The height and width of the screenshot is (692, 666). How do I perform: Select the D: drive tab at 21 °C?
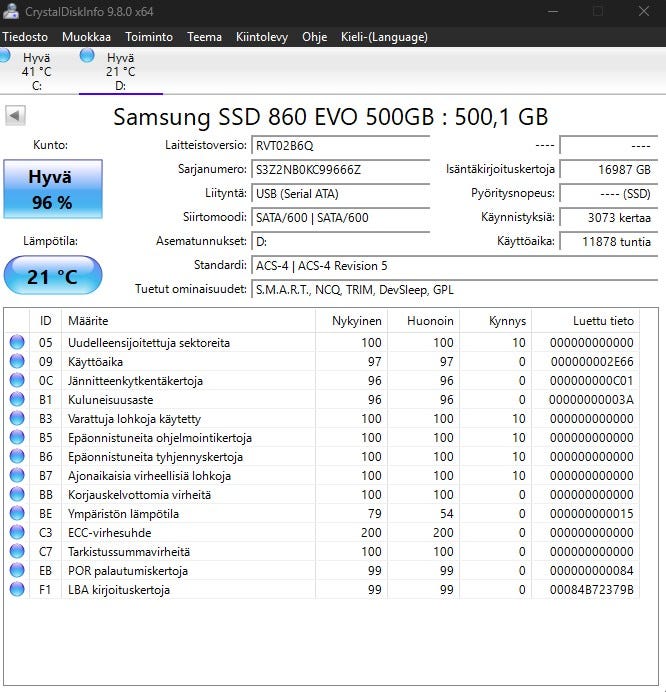click(120, 72)
